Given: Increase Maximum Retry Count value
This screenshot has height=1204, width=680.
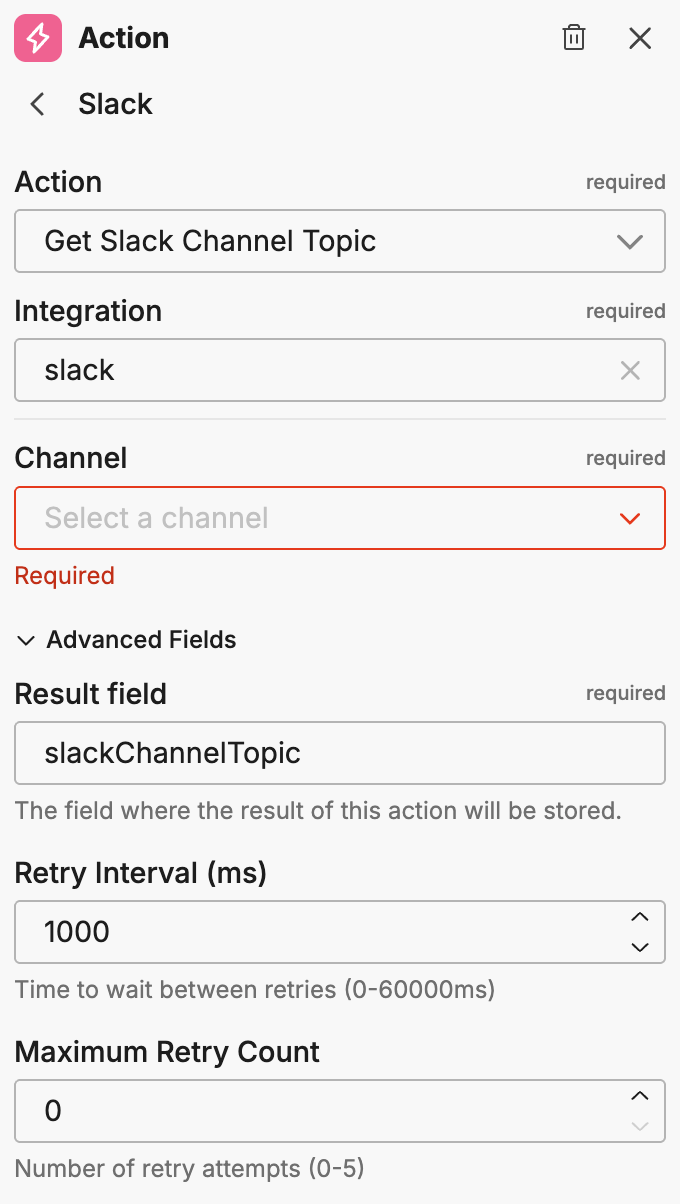Looking at the screenshot, I should point(640,1096).
